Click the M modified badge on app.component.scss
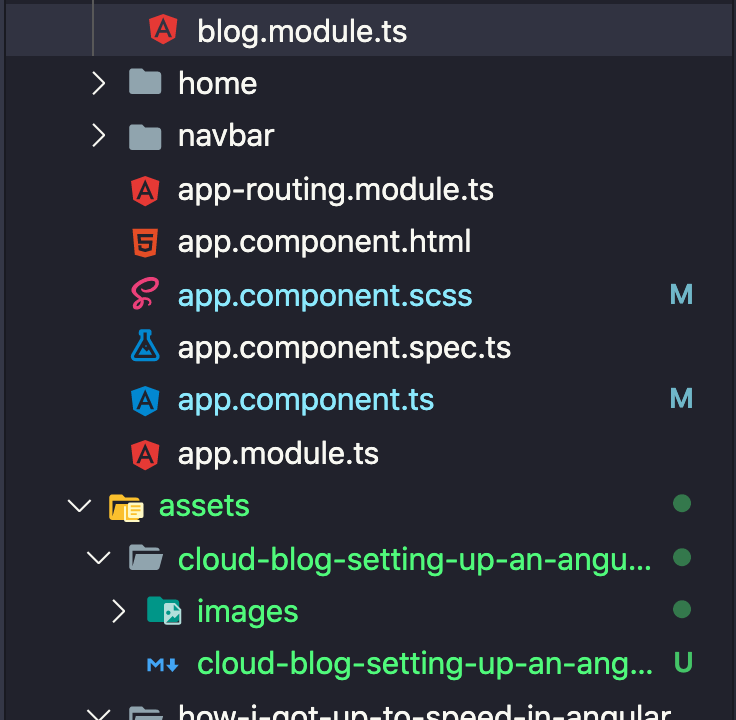This screenshot has width=736, height=720. [x=681, y=295]
